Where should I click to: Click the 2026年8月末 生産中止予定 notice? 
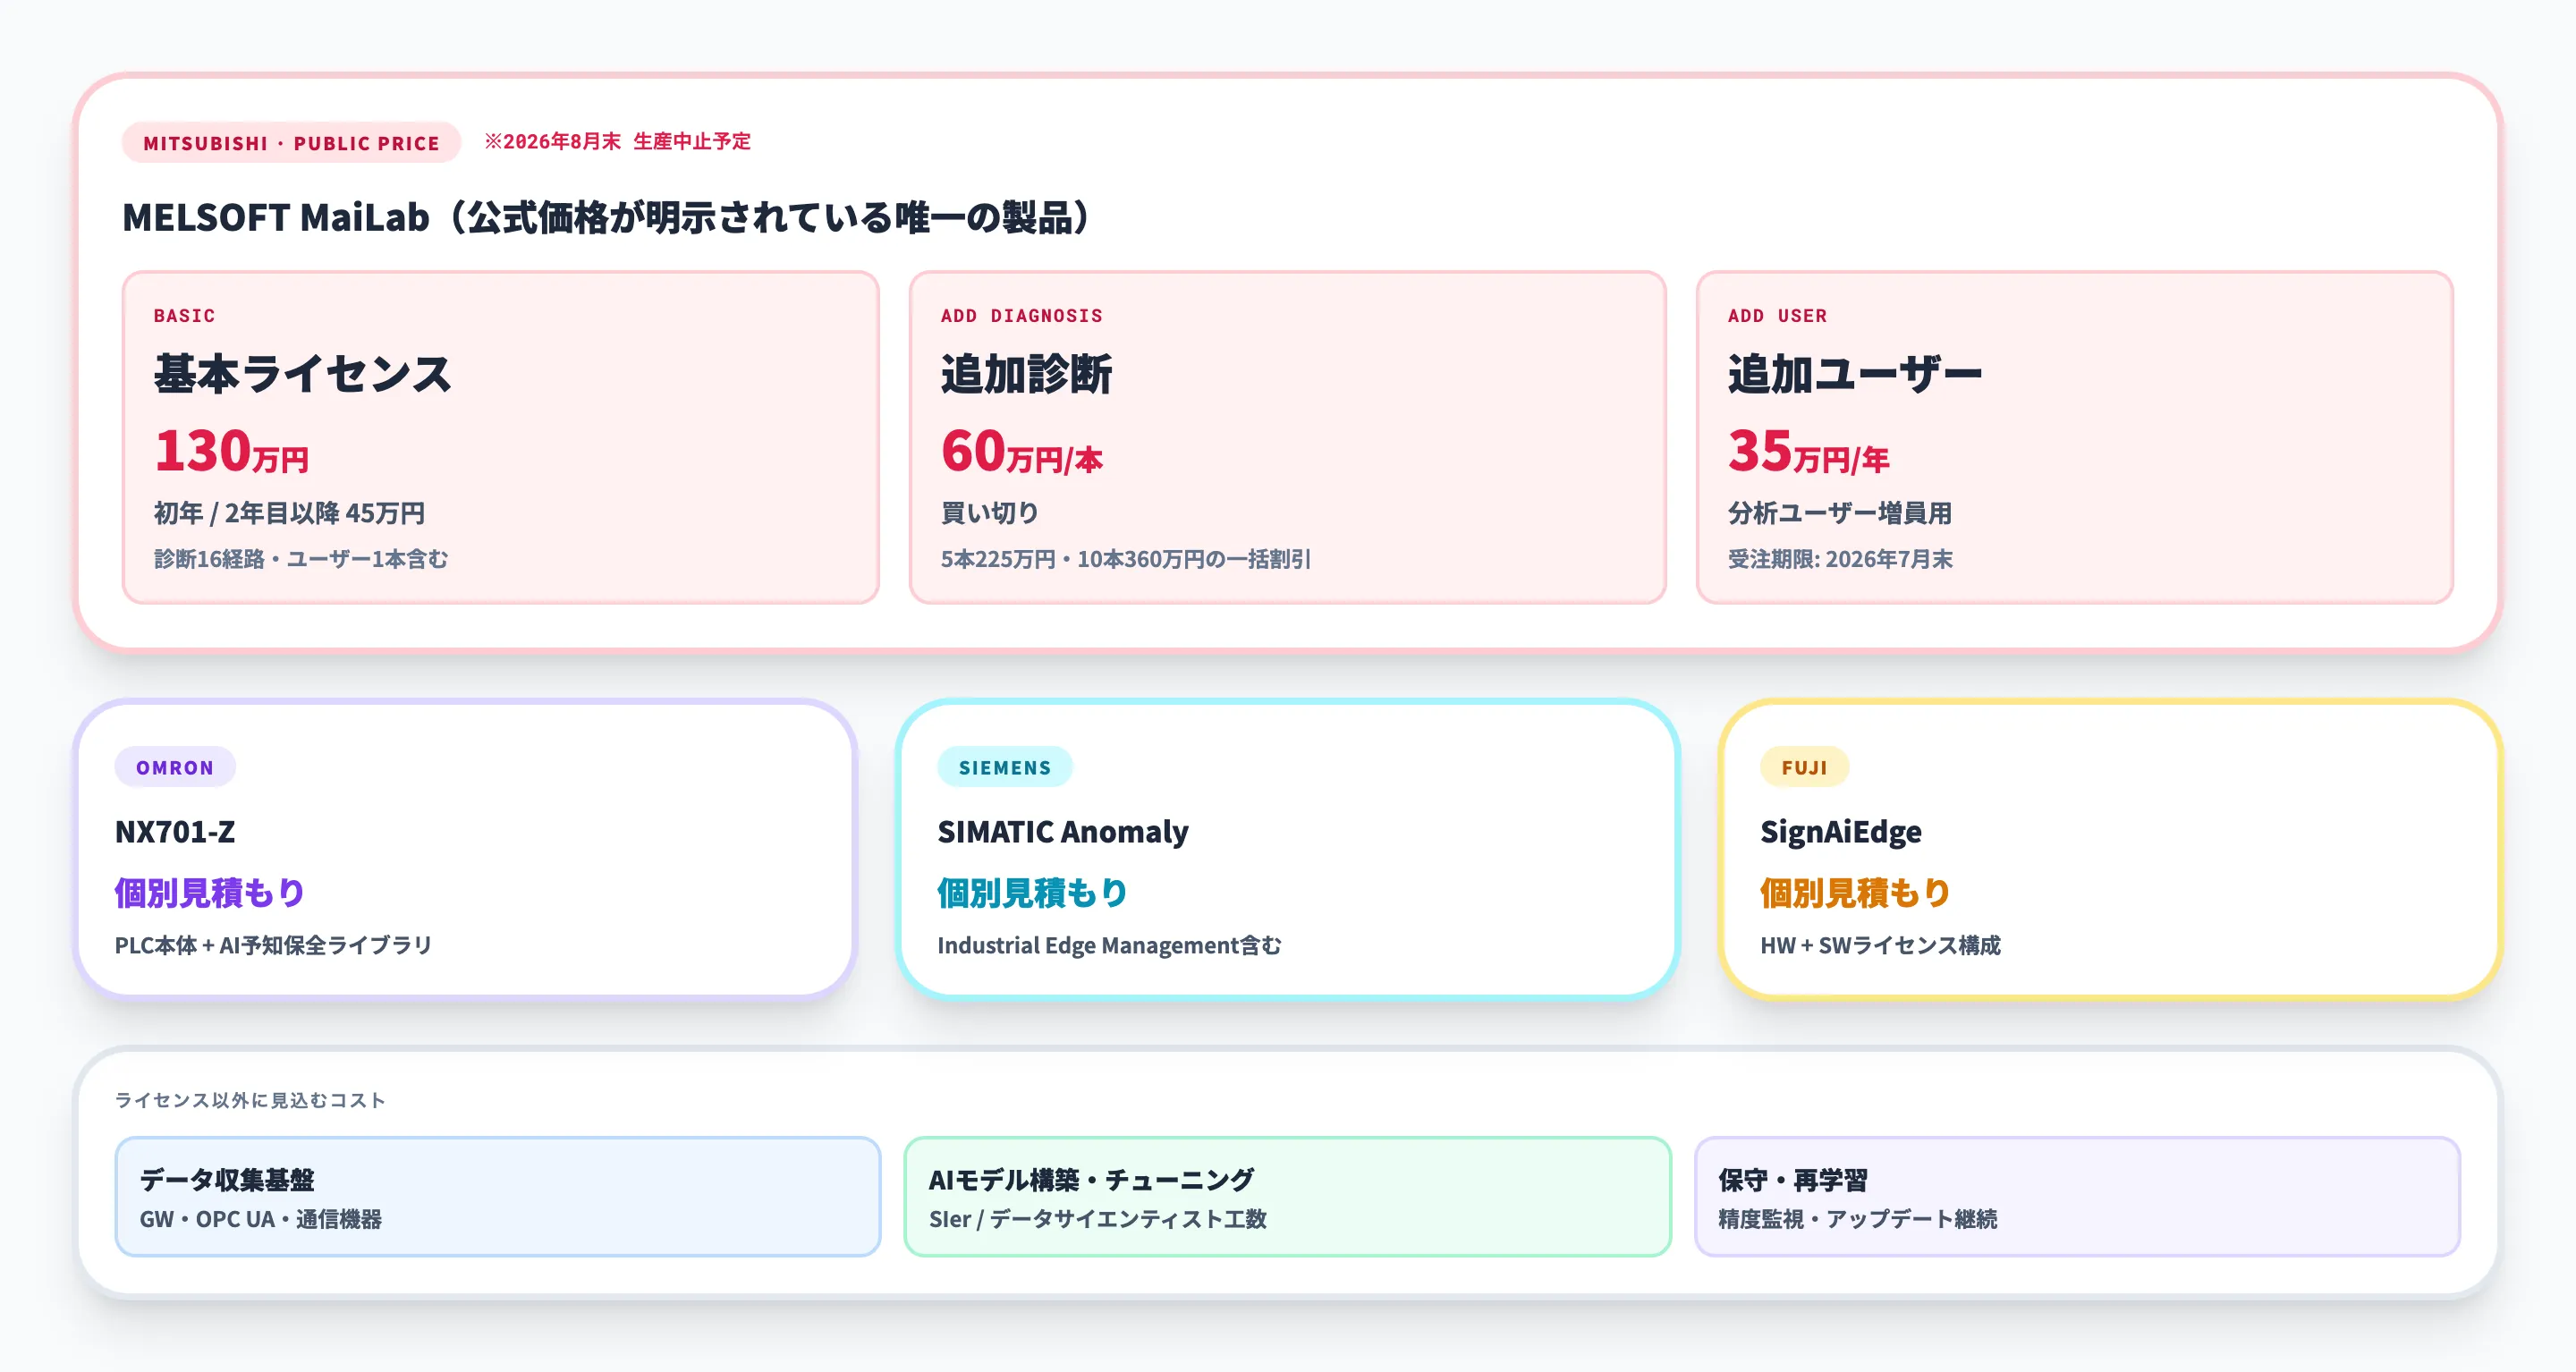(x=618, y=142)
